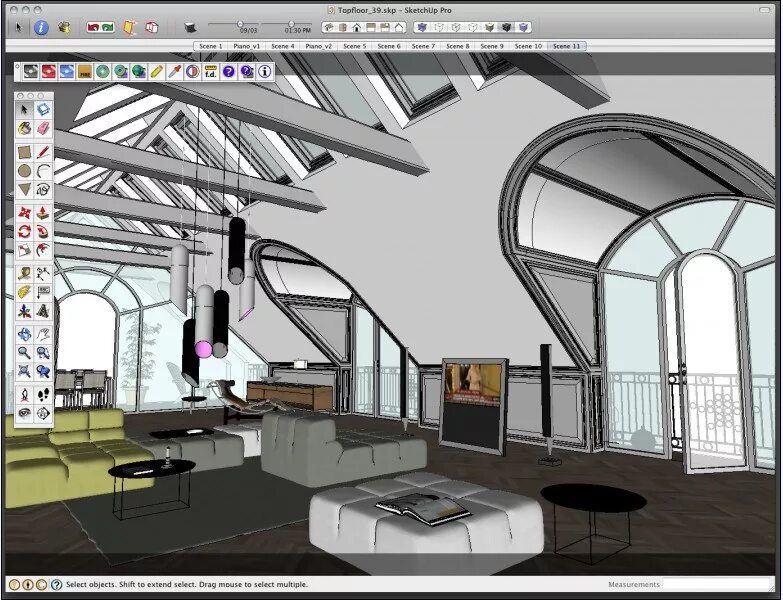
Task: Select the Follow Me tool
Action: [x=43, y=232]
